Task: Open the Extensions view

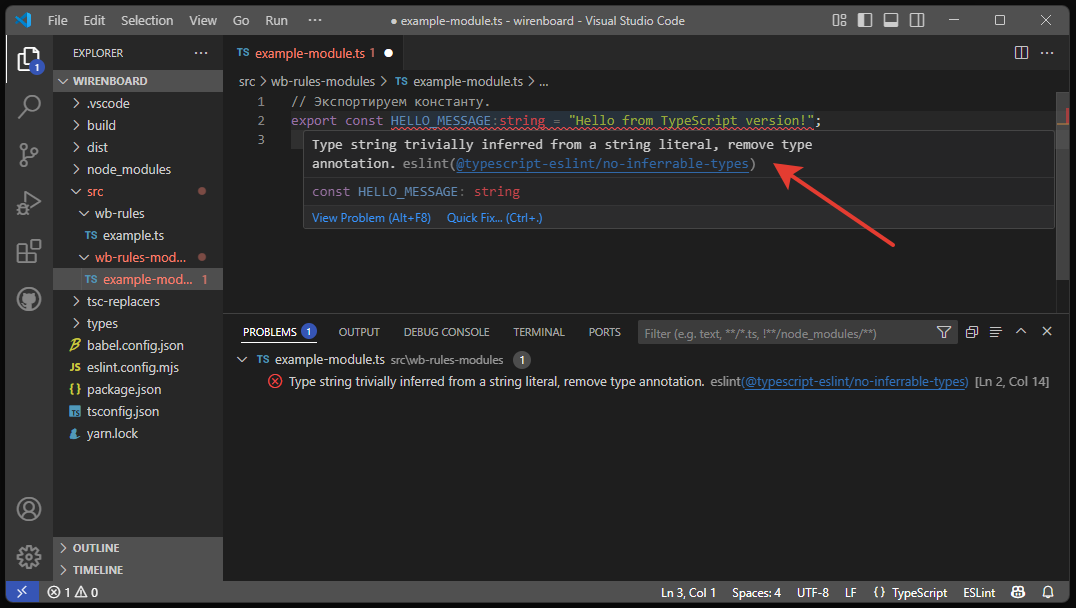Action: pyautogui.click(x=29, y=251)
